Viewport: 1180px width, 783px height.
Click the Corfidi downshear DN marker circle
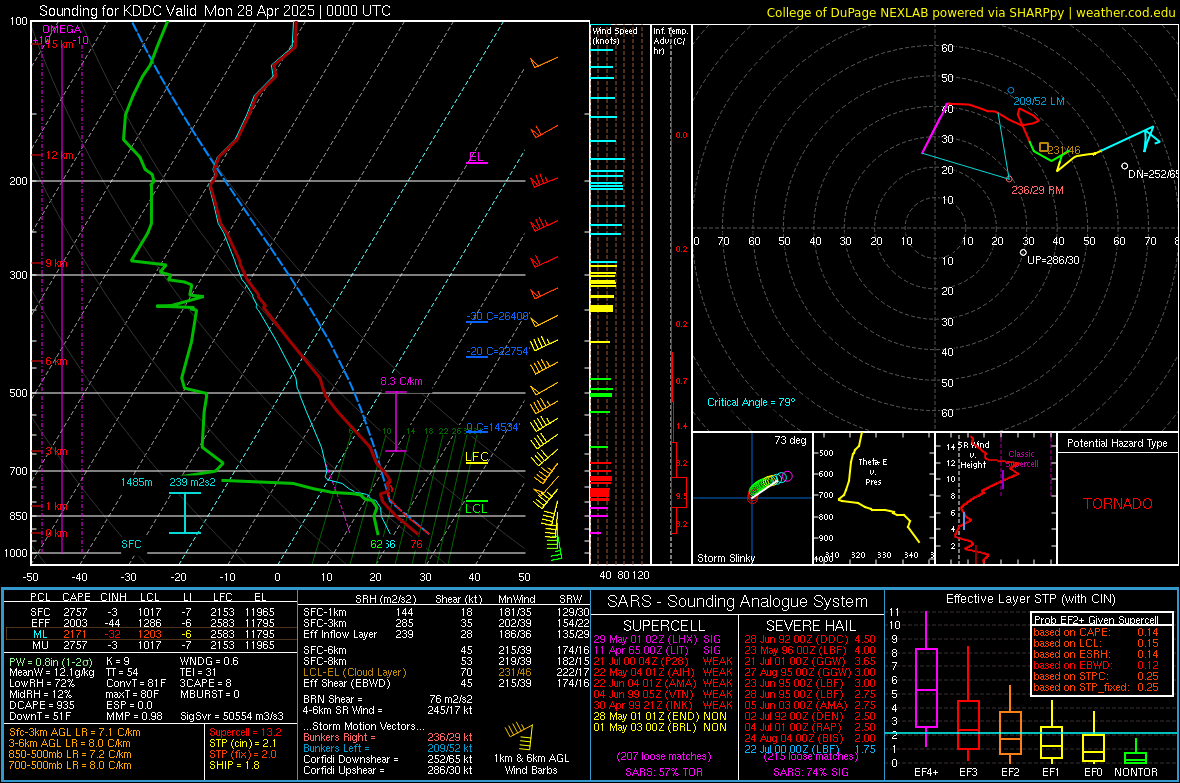1124,166
